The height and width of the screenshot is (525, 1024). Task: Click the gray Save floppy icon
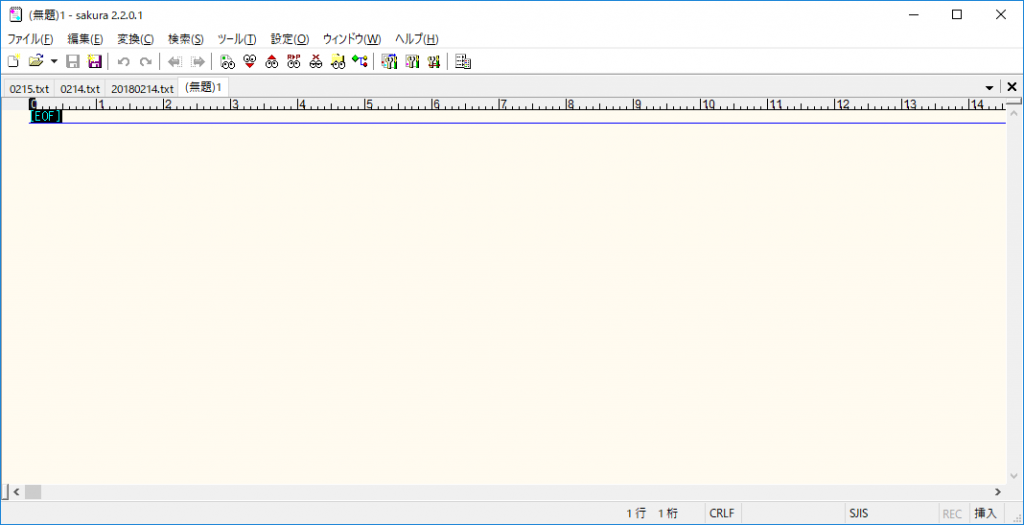(x=73, y=62)
